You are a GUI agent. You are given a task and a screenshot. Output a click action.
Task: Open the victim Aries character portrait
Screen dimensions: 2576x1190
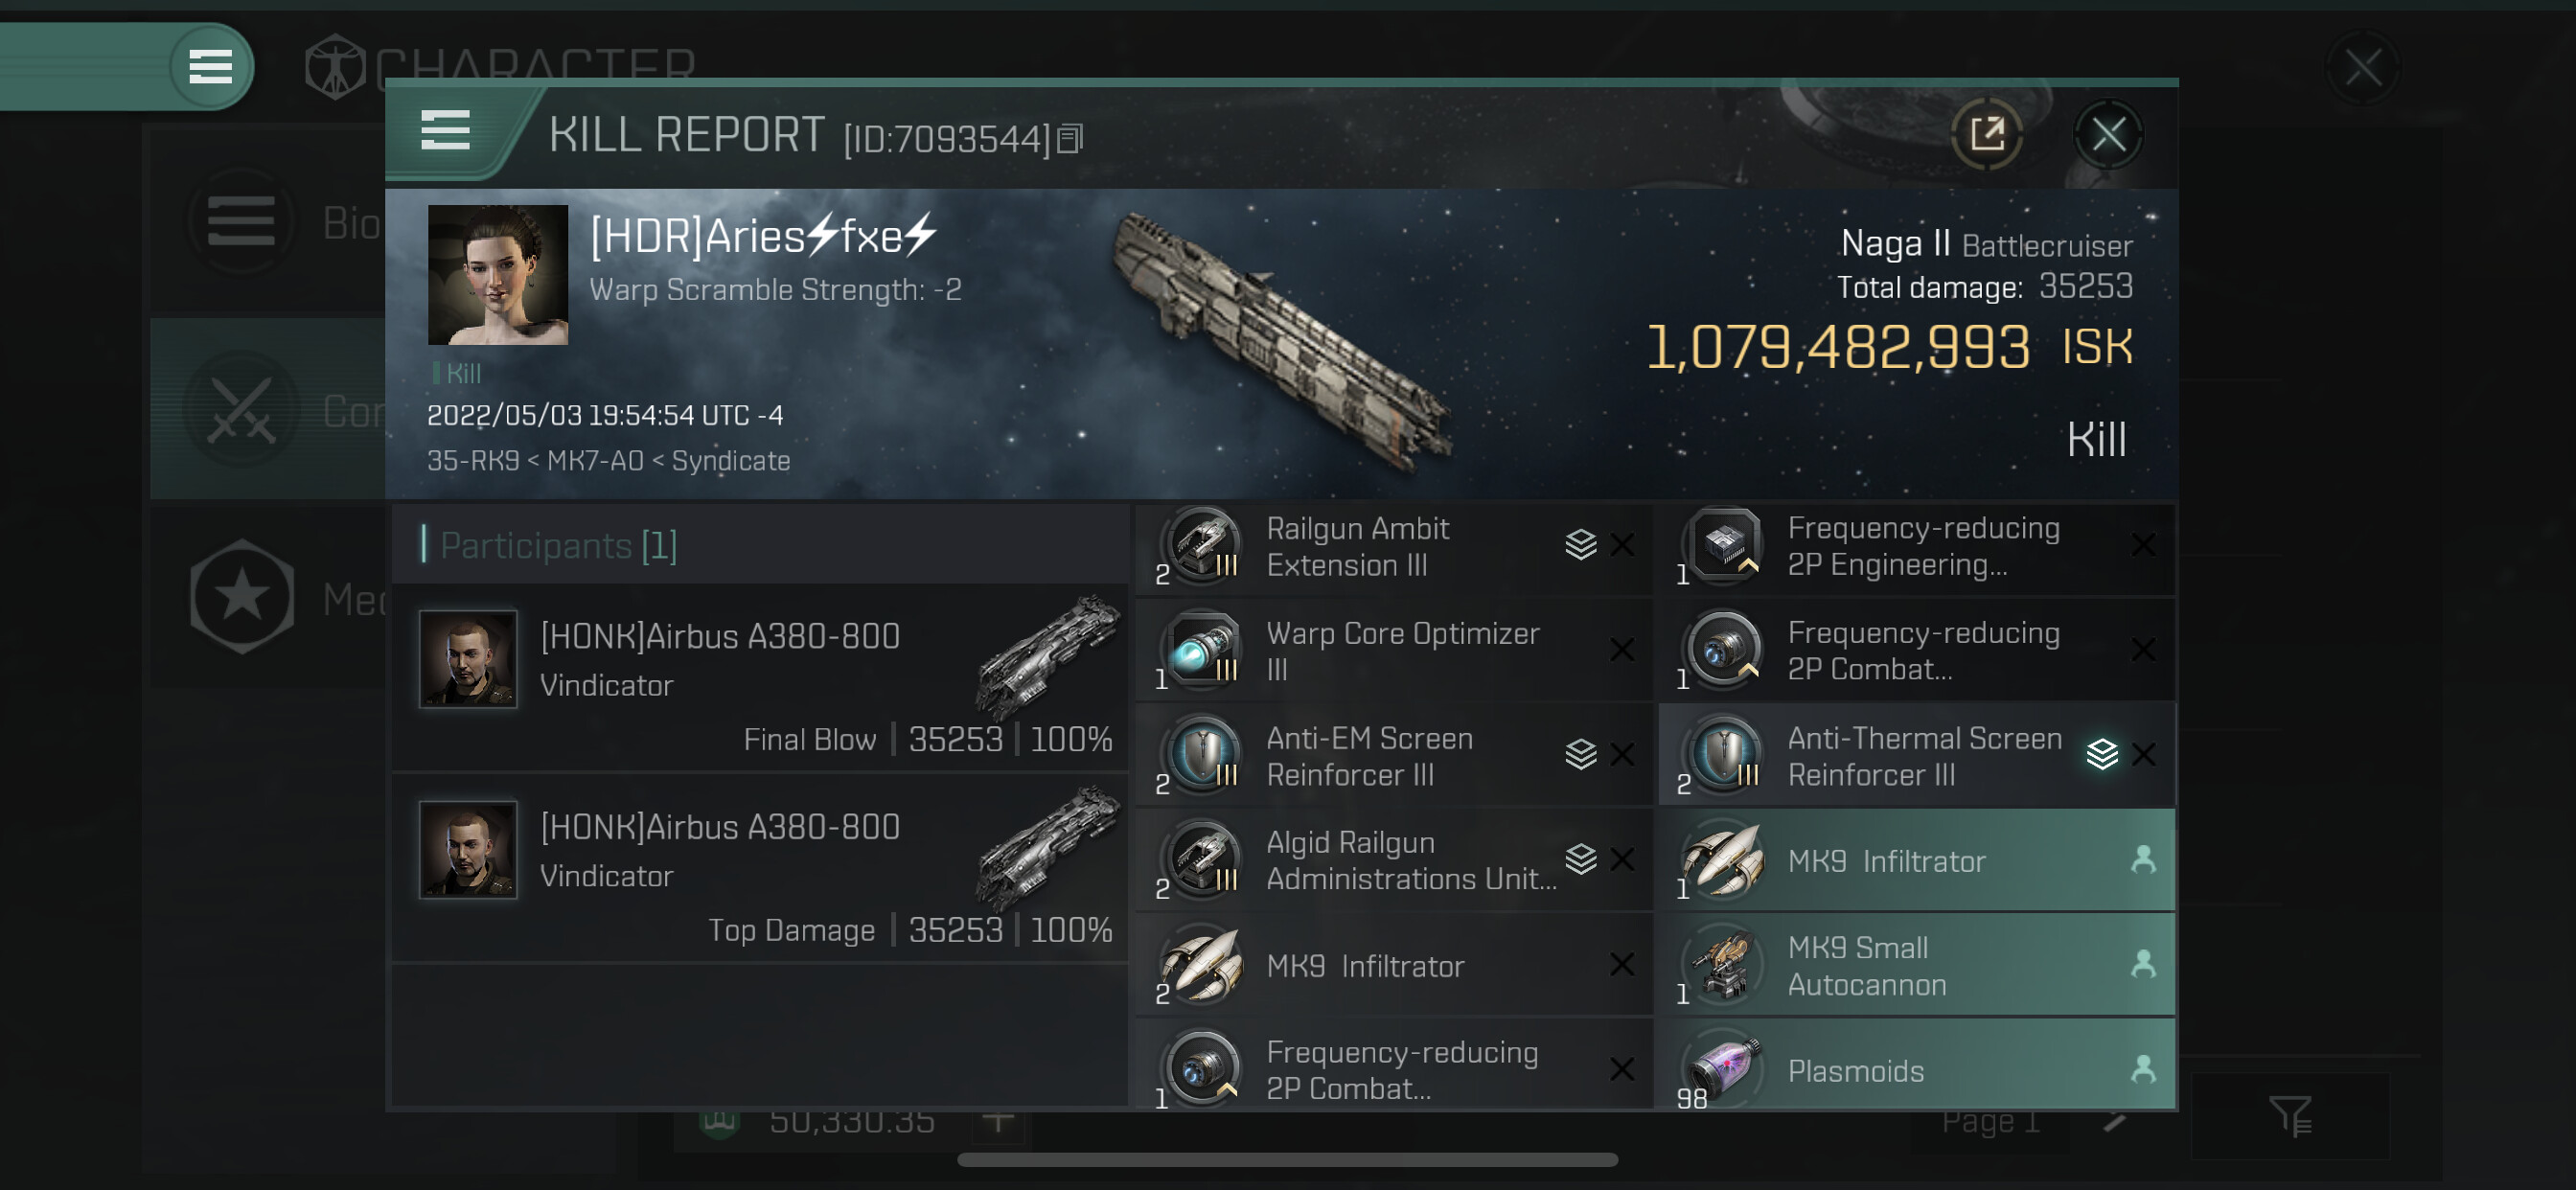point(497,275)
